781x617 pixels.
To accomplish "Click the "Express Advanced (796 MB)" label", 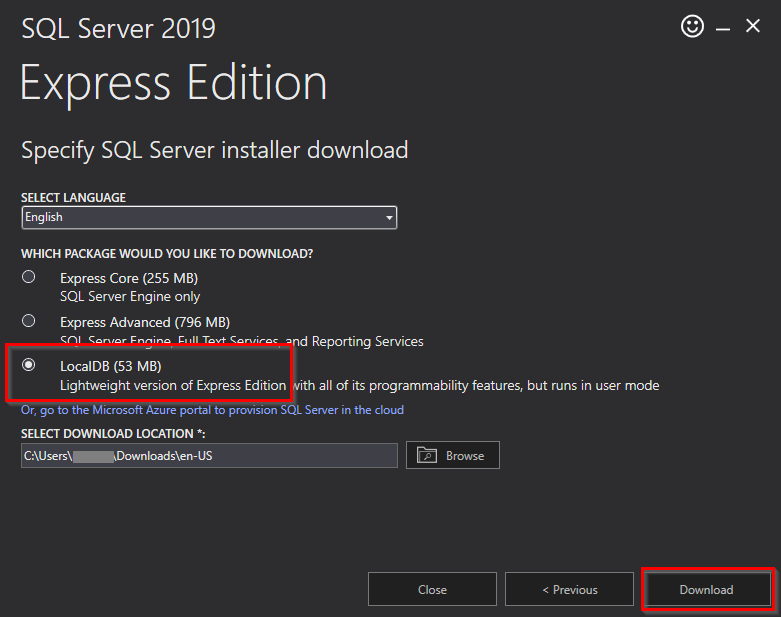I will point(145,322).
